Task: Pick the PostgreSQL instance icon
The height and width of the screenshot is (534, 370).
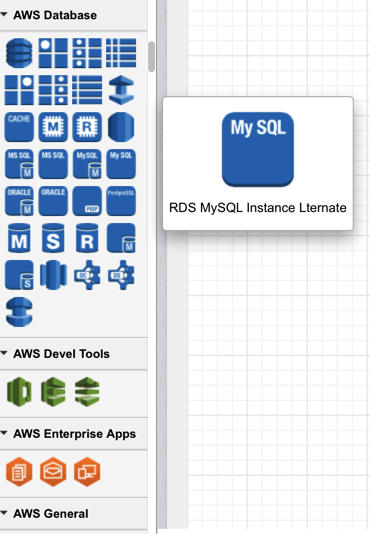Action: [x=121, y=201]
